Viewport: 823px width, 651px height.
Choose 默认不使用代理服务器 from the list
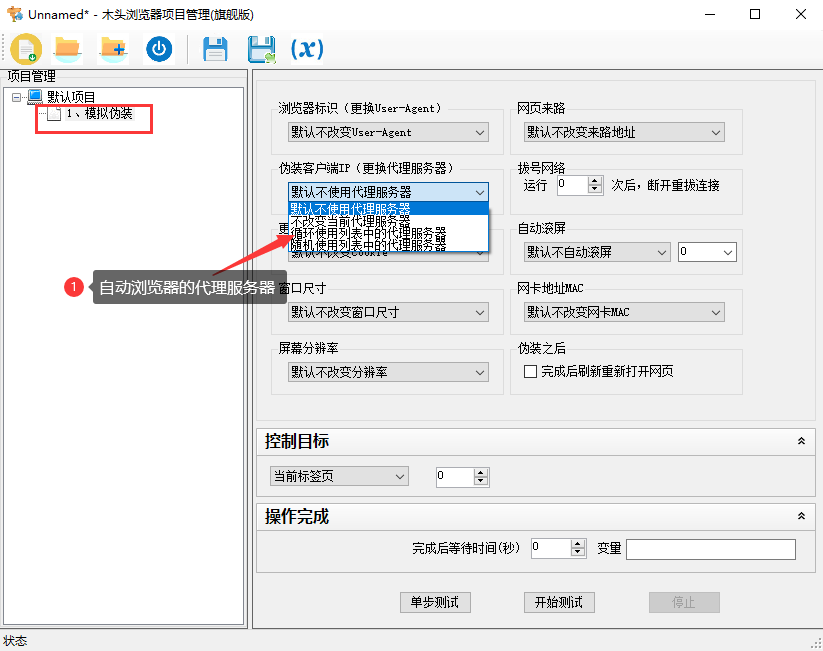point(388,208)
